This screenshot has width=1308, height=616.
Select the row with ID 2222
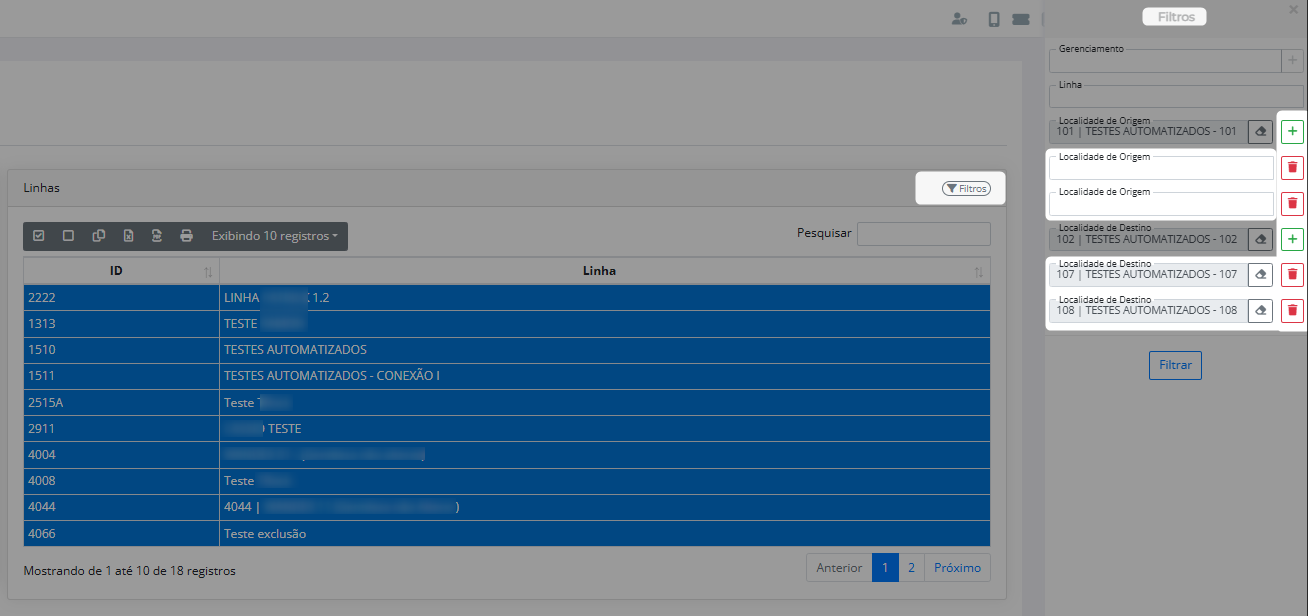point(507,298)
